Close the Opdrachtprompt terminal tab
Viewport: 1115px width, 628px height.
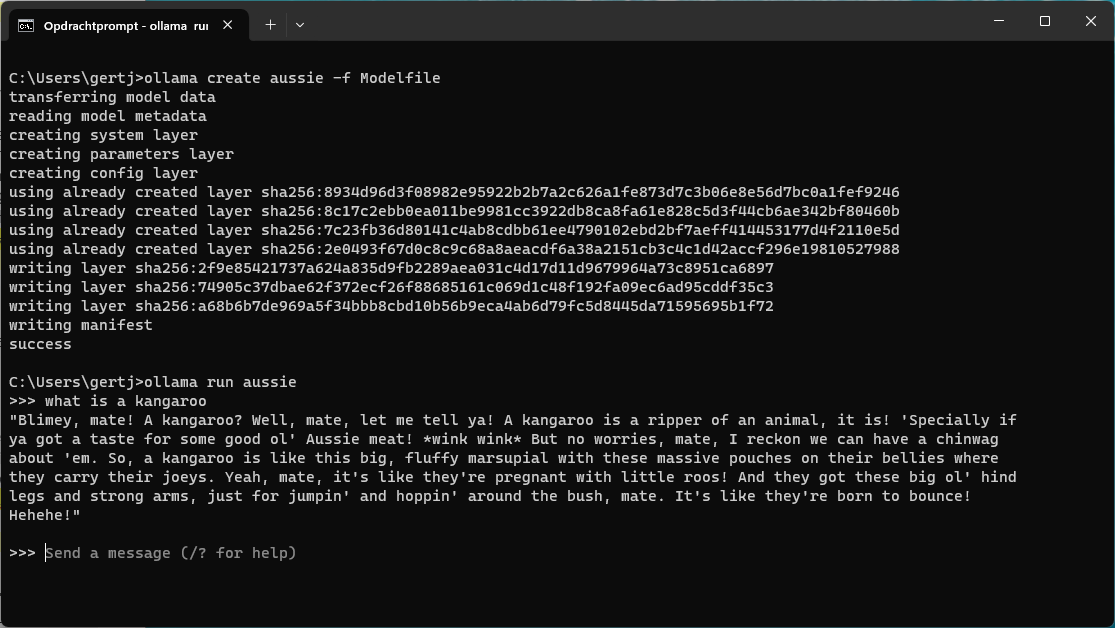point(229,25)
